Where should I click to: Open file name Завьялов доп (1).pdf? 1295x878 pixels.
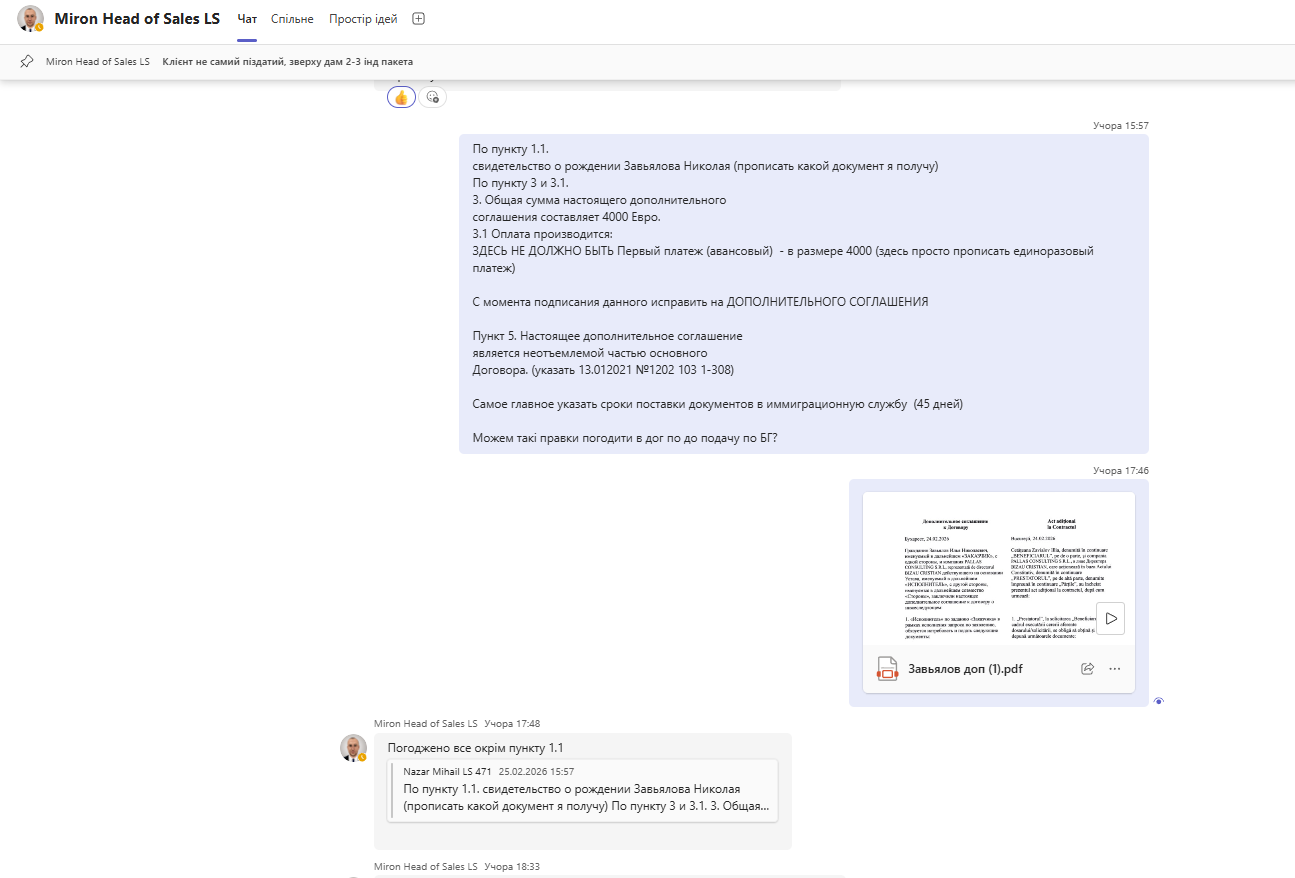point(965,669)
